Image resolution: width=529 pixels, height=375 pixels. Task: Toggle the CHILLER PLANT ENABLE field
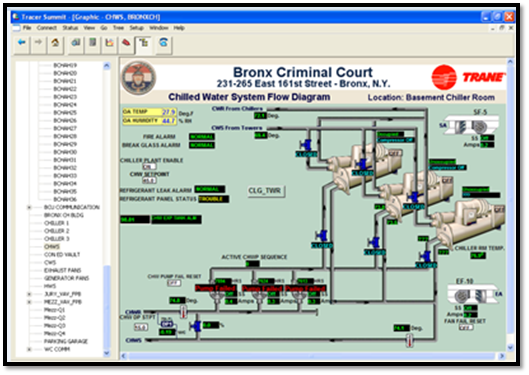[x=149, y=167]
